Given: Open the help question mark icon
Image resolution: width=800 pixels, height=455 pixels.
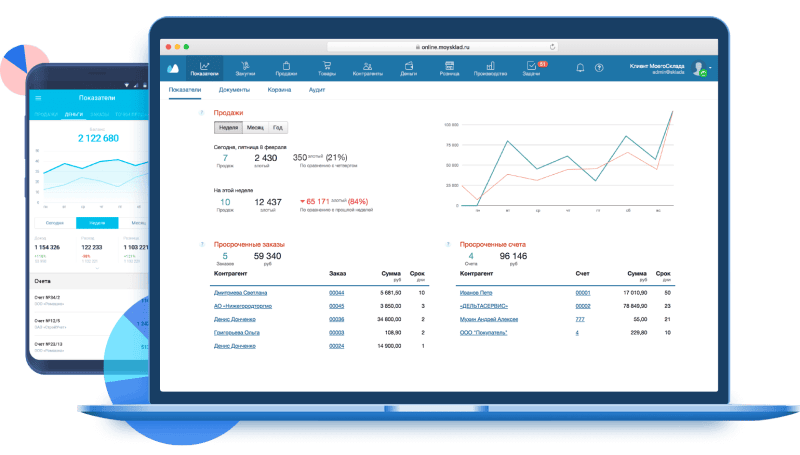Looking at the screenshot, I should 599,68.
